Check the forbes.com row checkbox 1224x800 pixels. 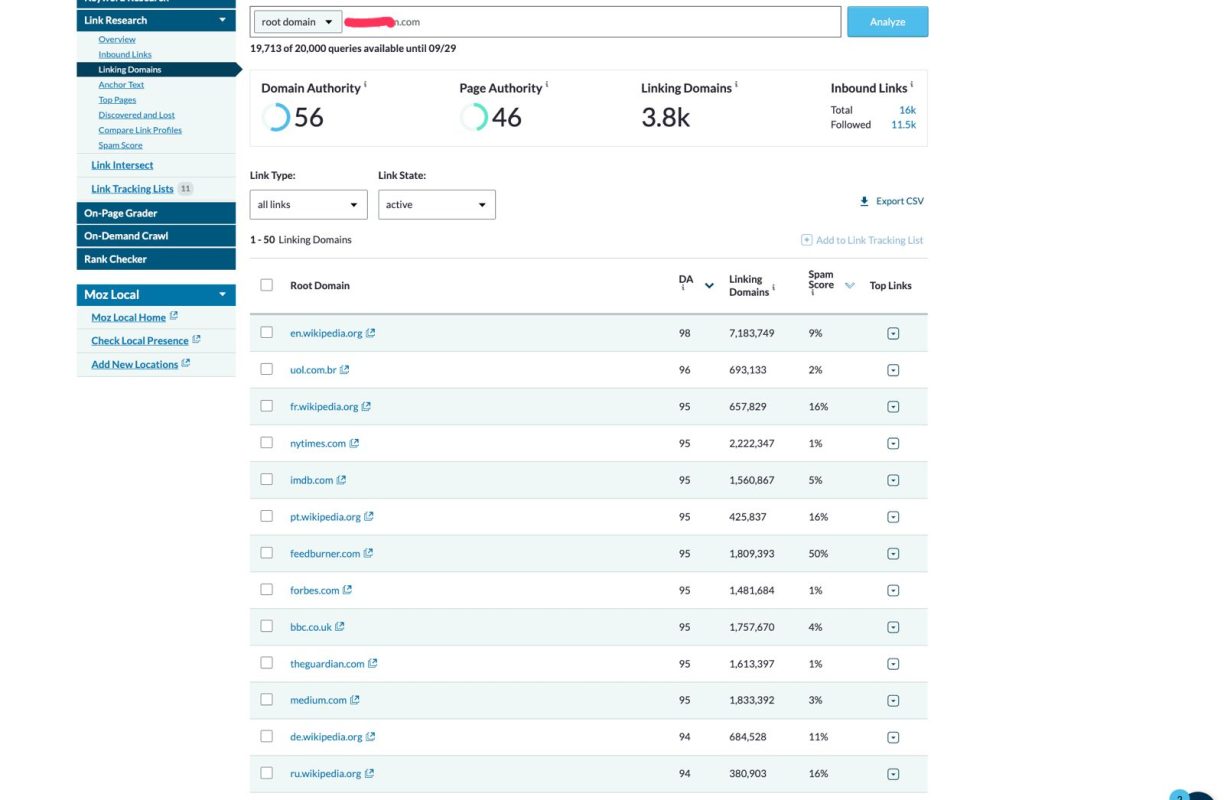click(x=267, y=589)
